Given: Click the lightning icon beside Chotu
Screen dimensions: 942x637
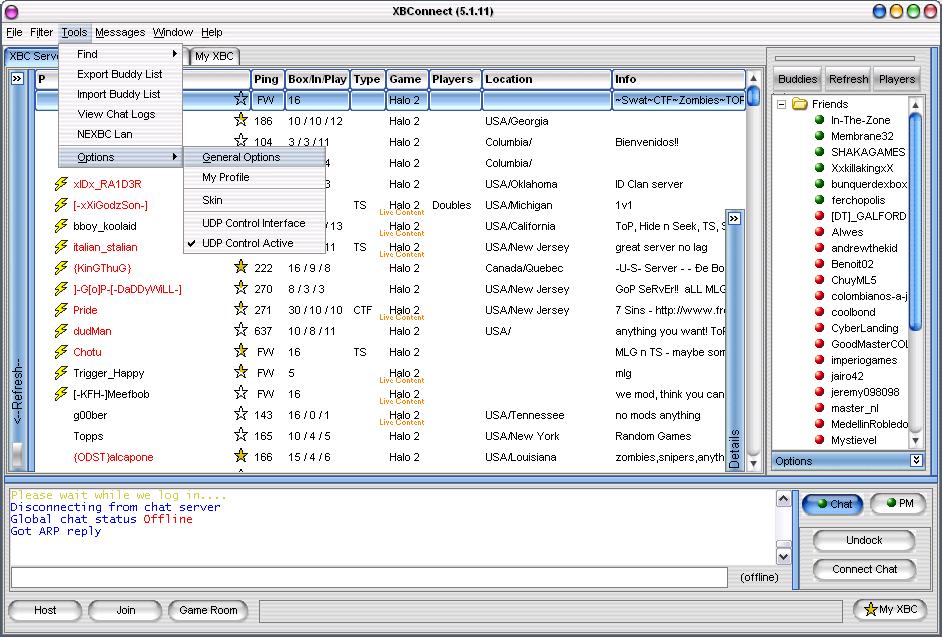Looking at the screenshot, I should [61, 352].
